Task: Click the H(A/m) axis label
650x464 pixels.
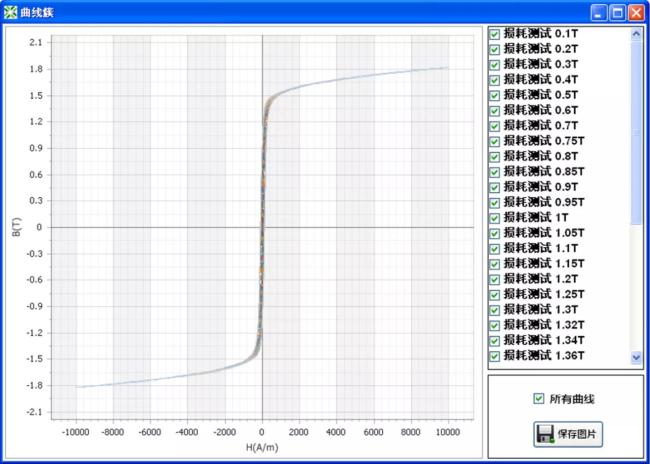Action: point(261,447)
